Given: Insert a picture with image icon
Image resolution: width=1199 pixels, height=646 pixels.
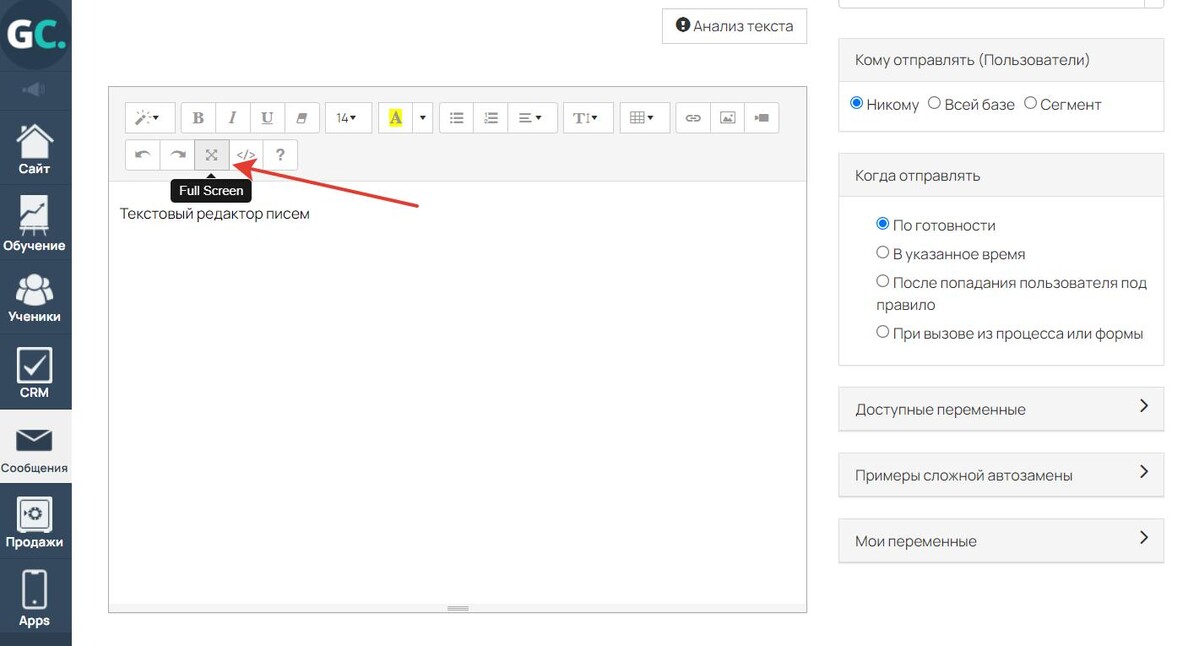Looking at the screenshot, I should click(727, 118).
